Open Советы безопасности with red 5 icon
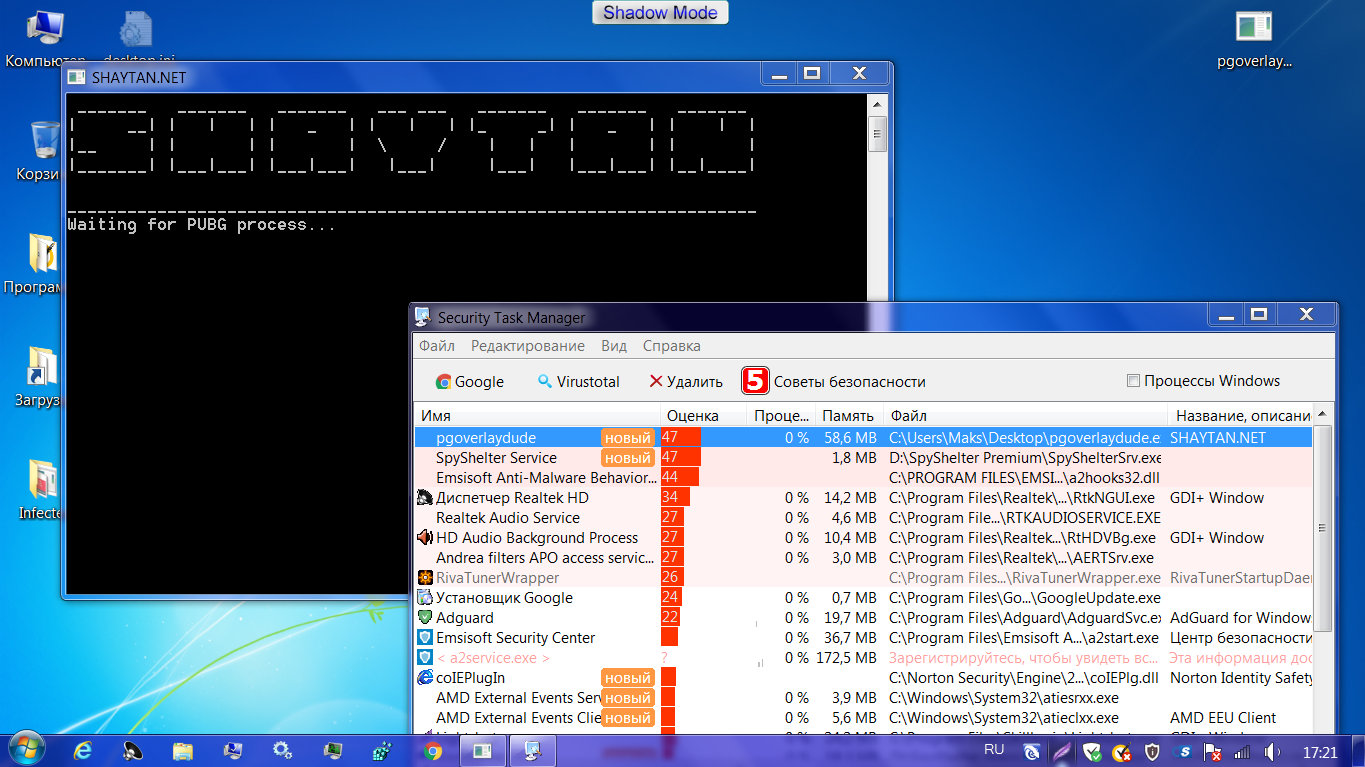The height and width of the screenshot is (767, 1365). tap(833, 381)
